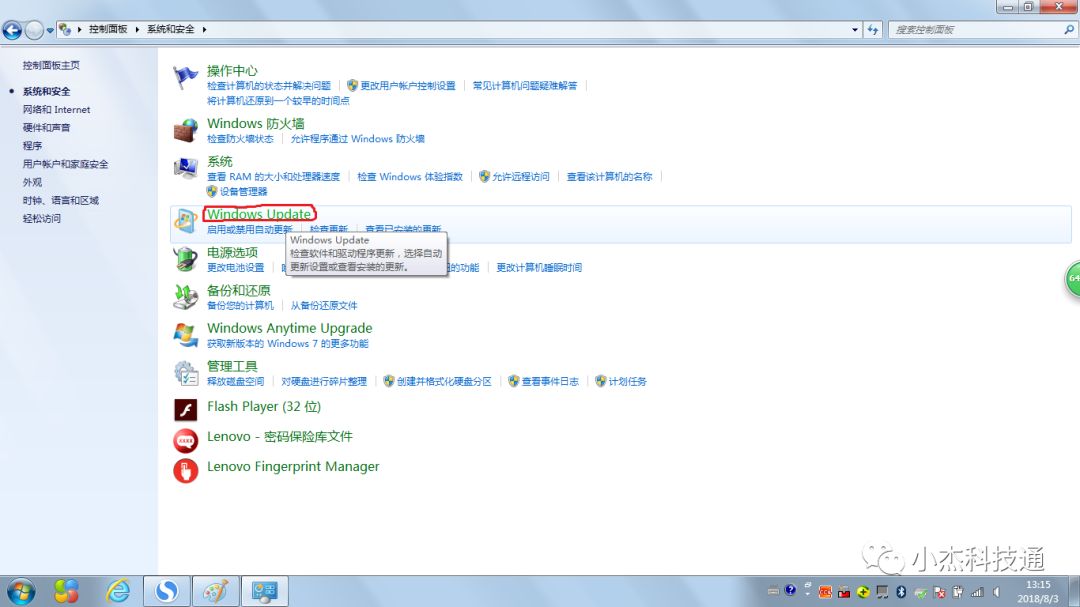
Task: Click the 设备管理器 link
Action: pyautogui.click(x=243, y=192)
